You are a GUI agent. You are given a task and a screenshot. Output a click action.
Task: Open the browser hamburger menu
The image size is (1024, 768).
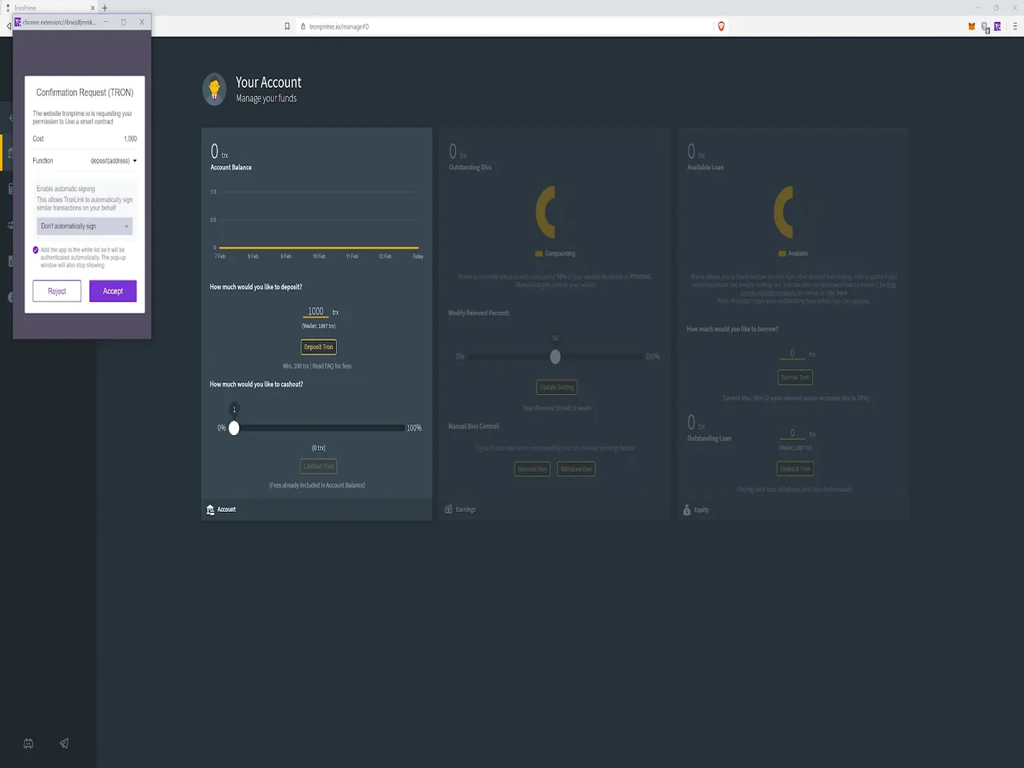tap(1012, 26)
